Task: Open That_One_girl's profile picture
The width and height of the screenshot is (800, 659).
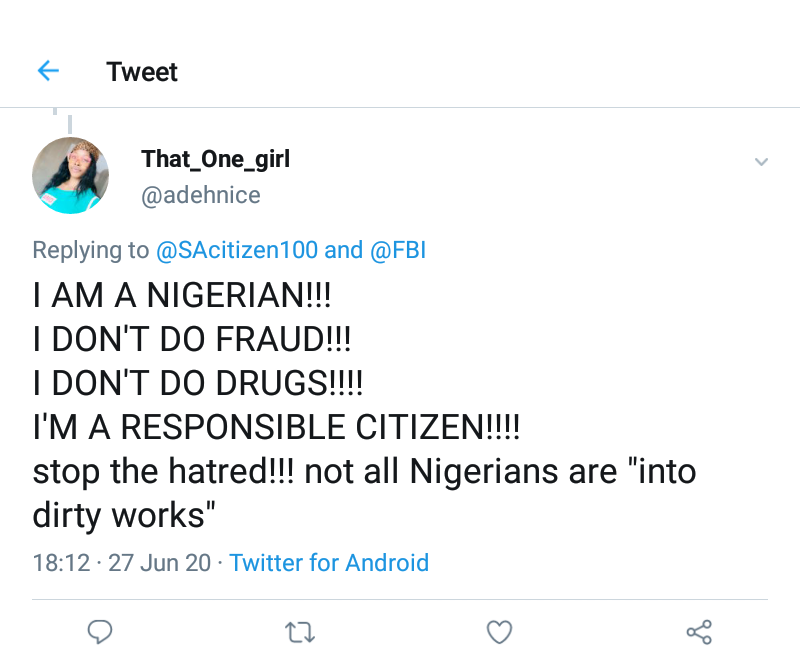Action: click(x=70, y=175)
